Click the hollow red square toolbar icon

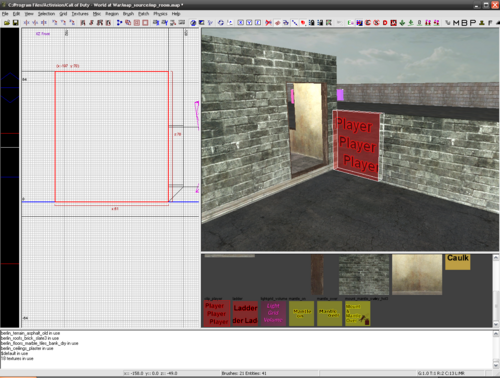145,23
